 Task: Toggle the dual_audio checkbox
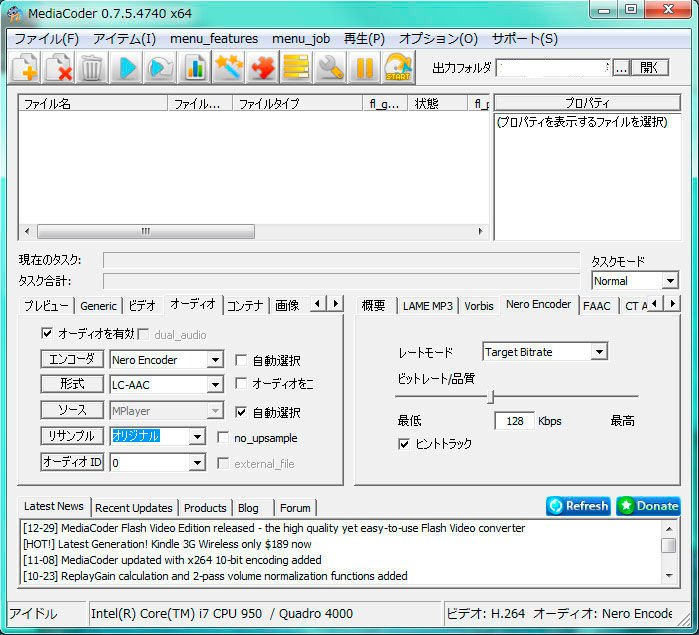tap(143, 334)
